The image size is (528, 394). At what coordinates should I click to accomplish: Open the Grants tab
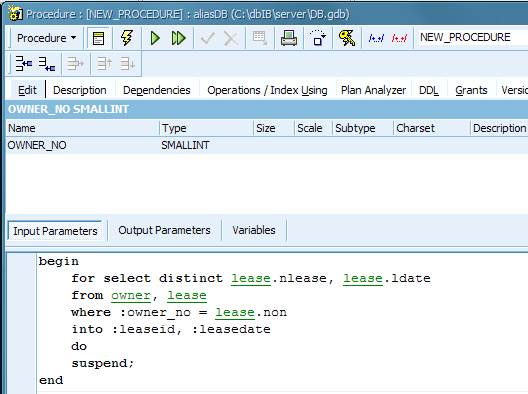[471, 90]
